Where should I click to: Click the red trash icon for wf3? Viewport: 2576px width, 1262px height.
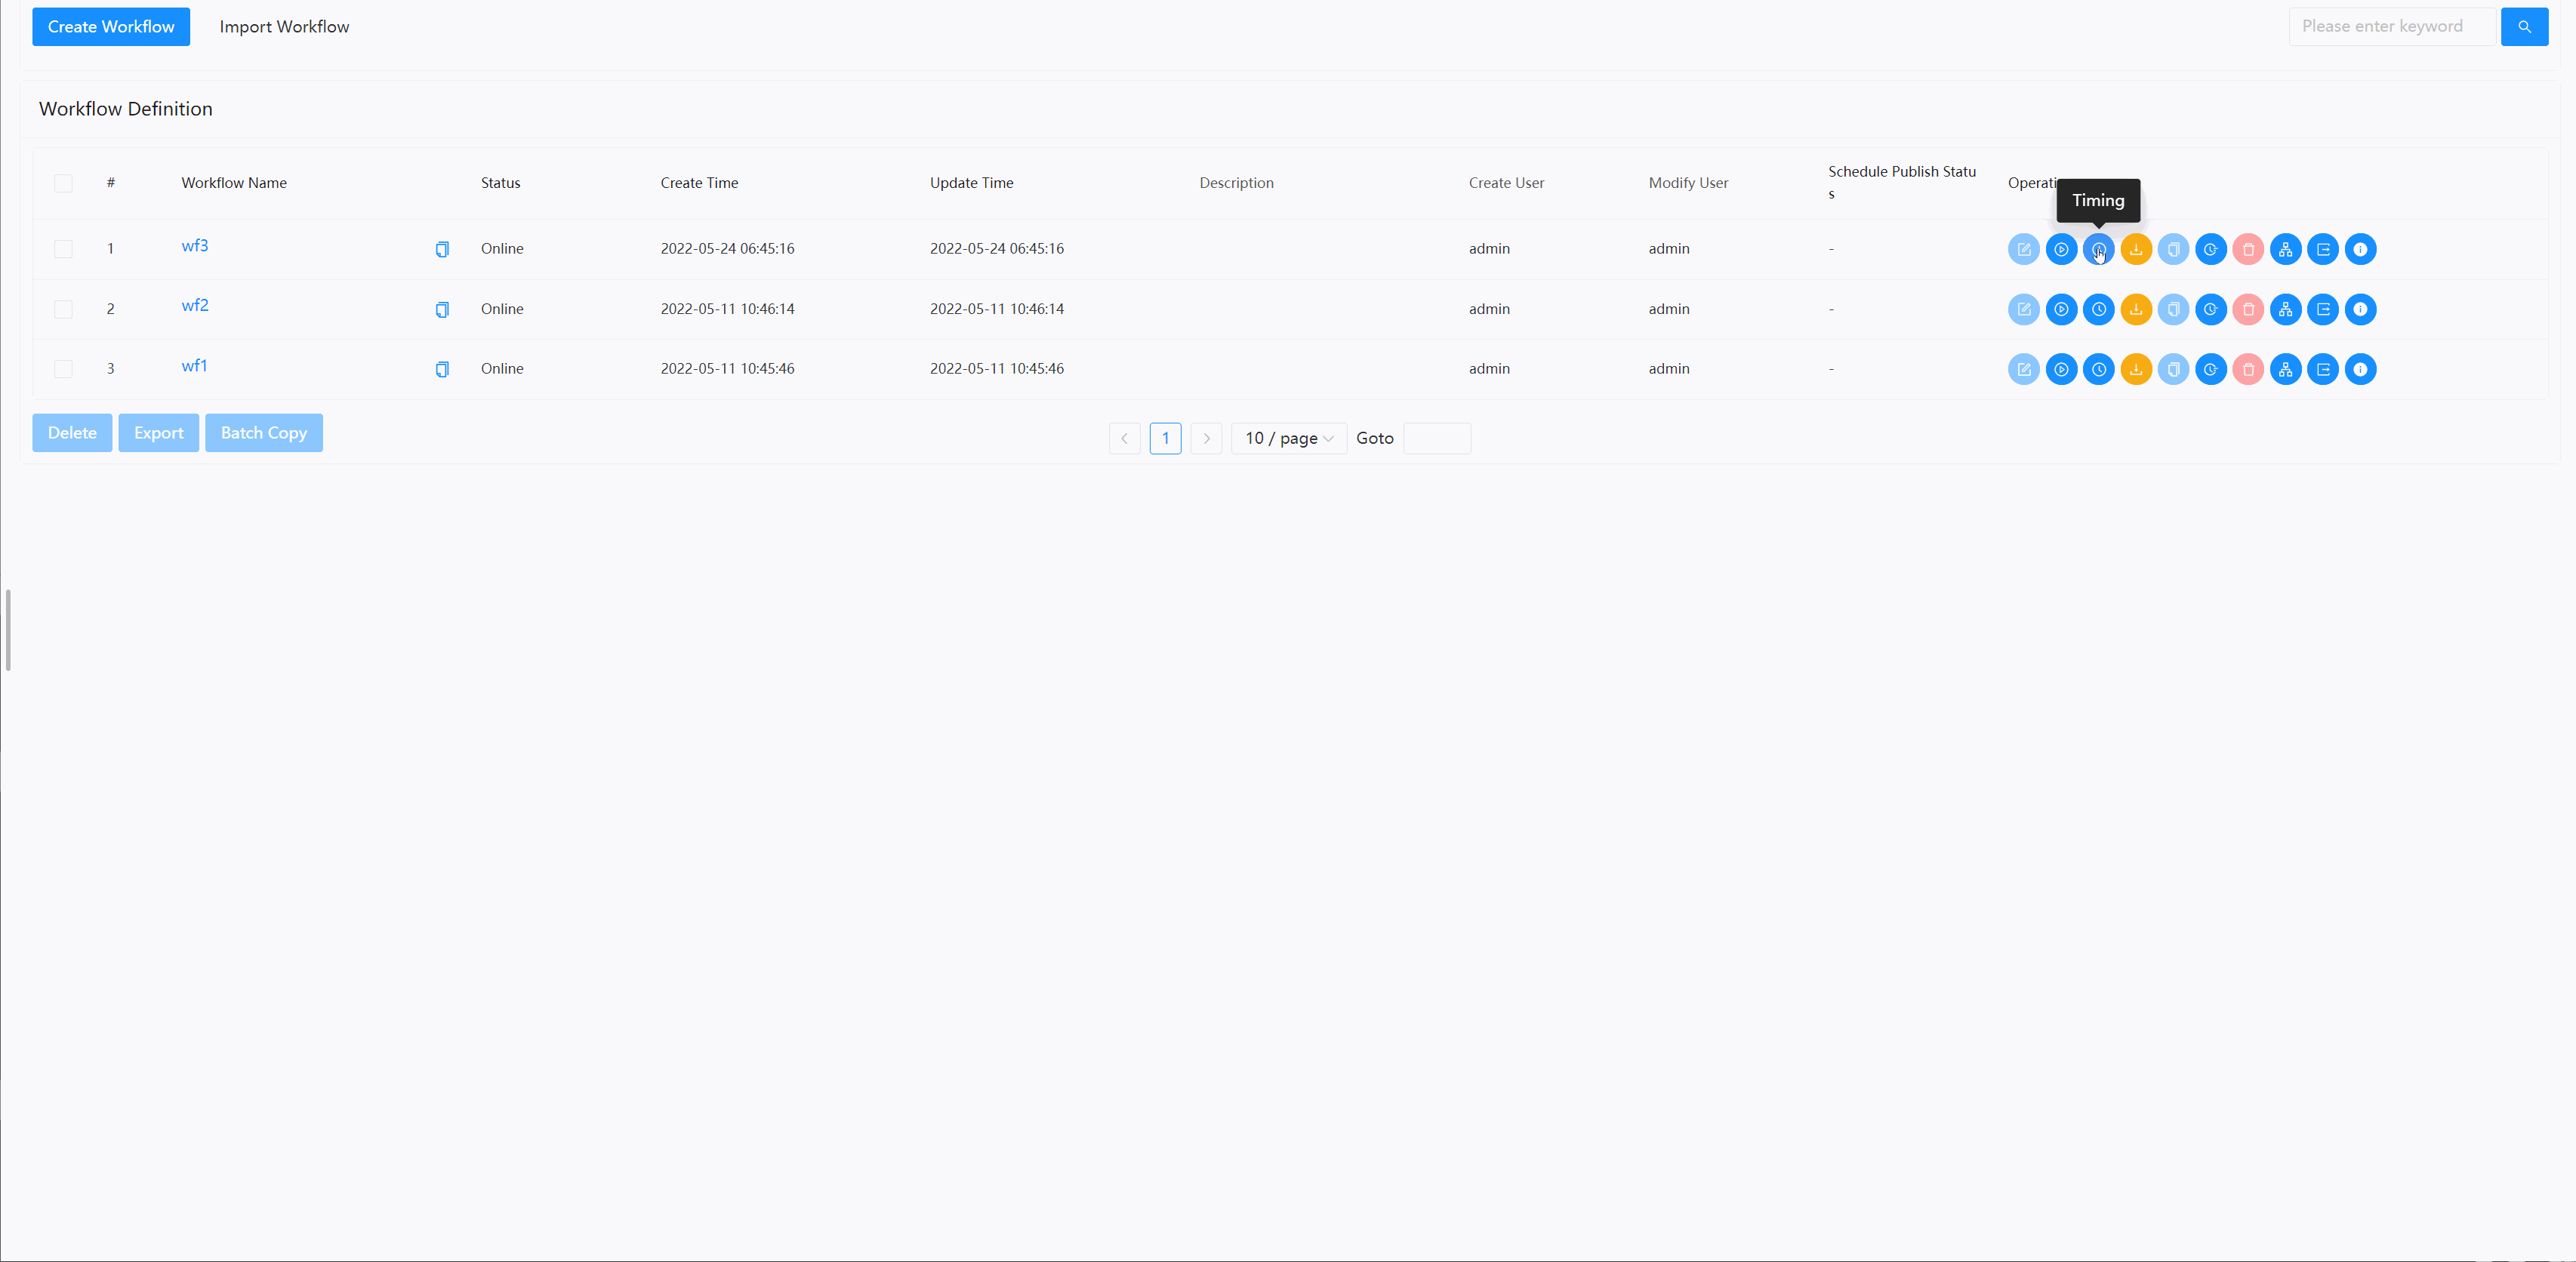click(2248, 249)
